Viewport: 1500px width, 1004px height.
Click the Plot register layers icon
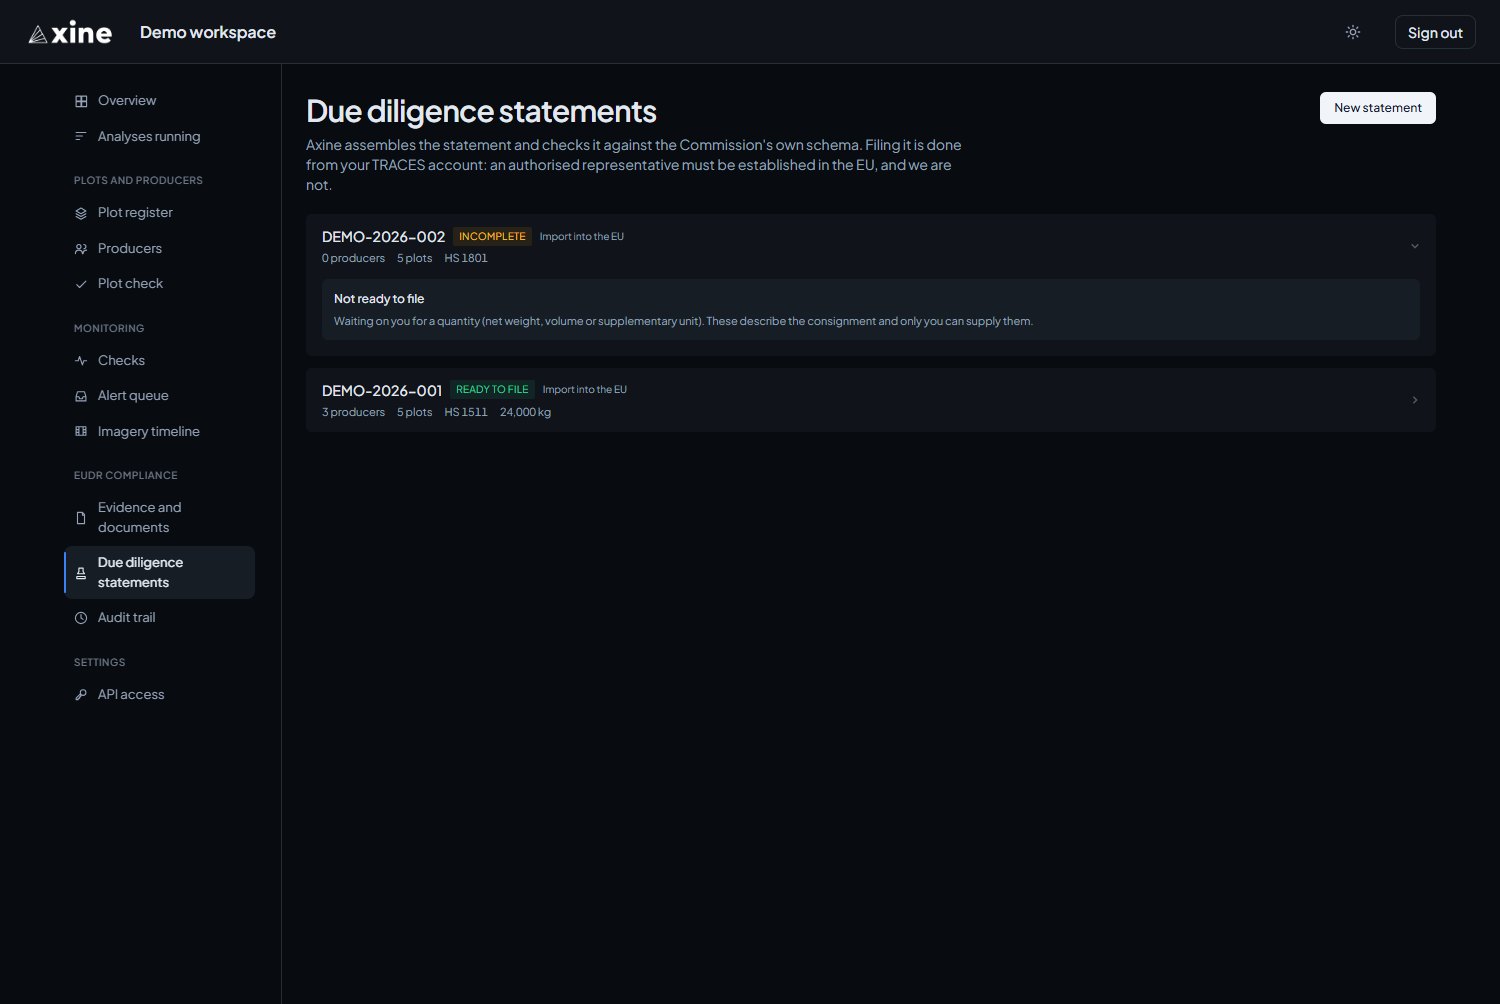coord(81,213)
